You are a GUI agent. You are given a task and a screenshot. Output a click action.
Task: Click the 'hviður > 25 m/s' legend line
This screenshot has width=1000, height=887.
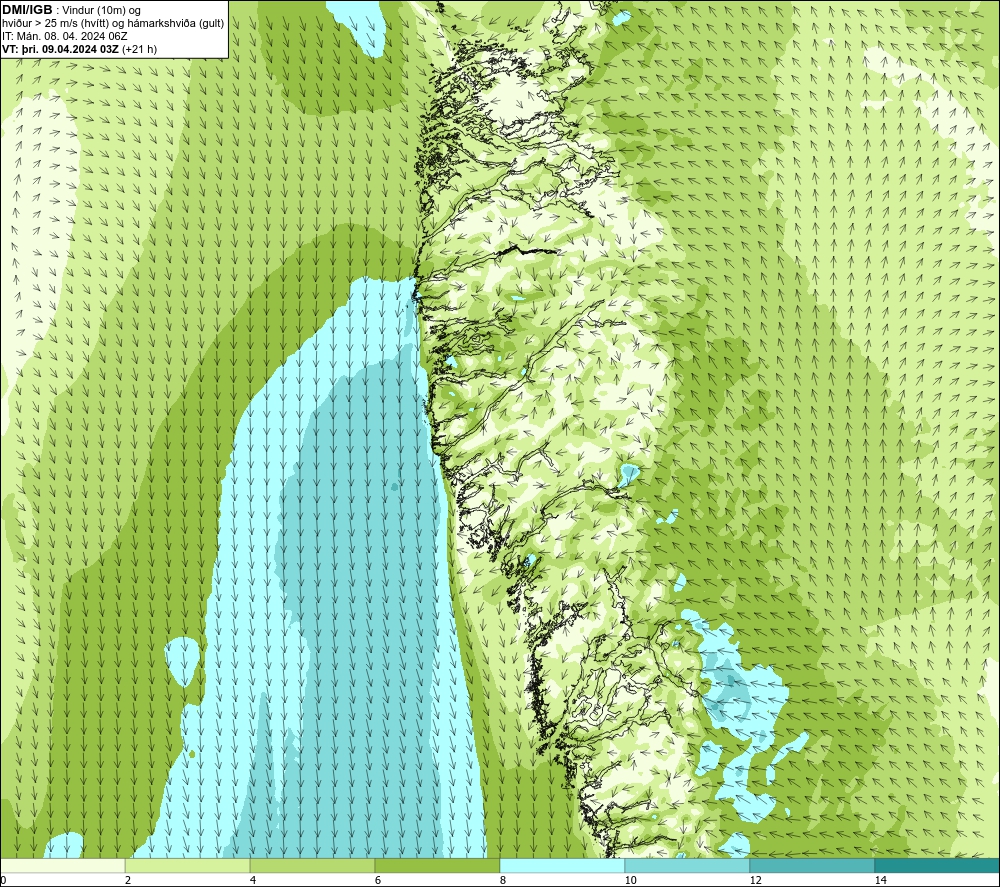coord(113,24)
